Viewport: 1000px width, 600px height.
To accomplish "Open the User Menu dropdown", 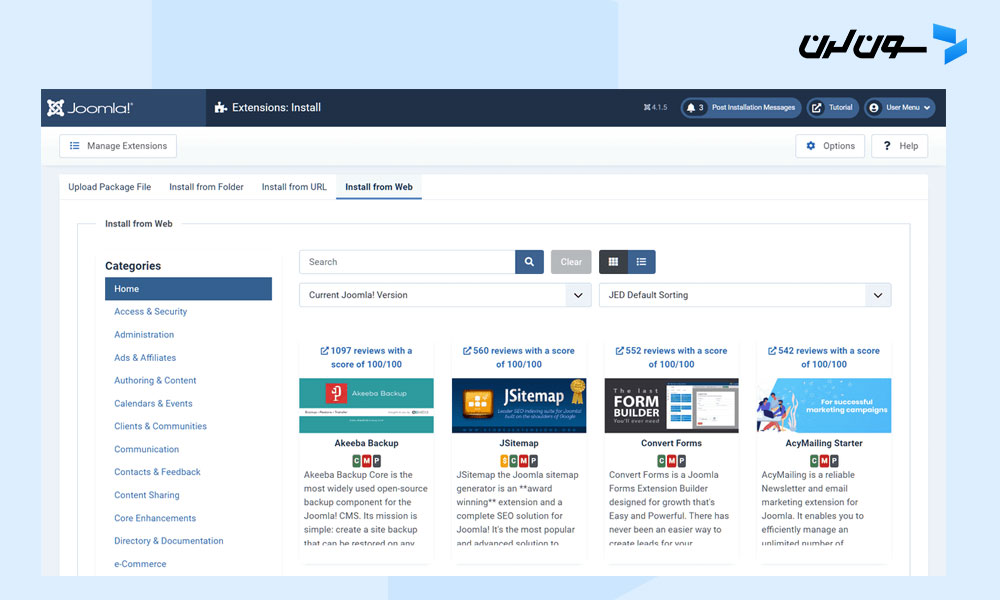I will click(x=900, y=108).
